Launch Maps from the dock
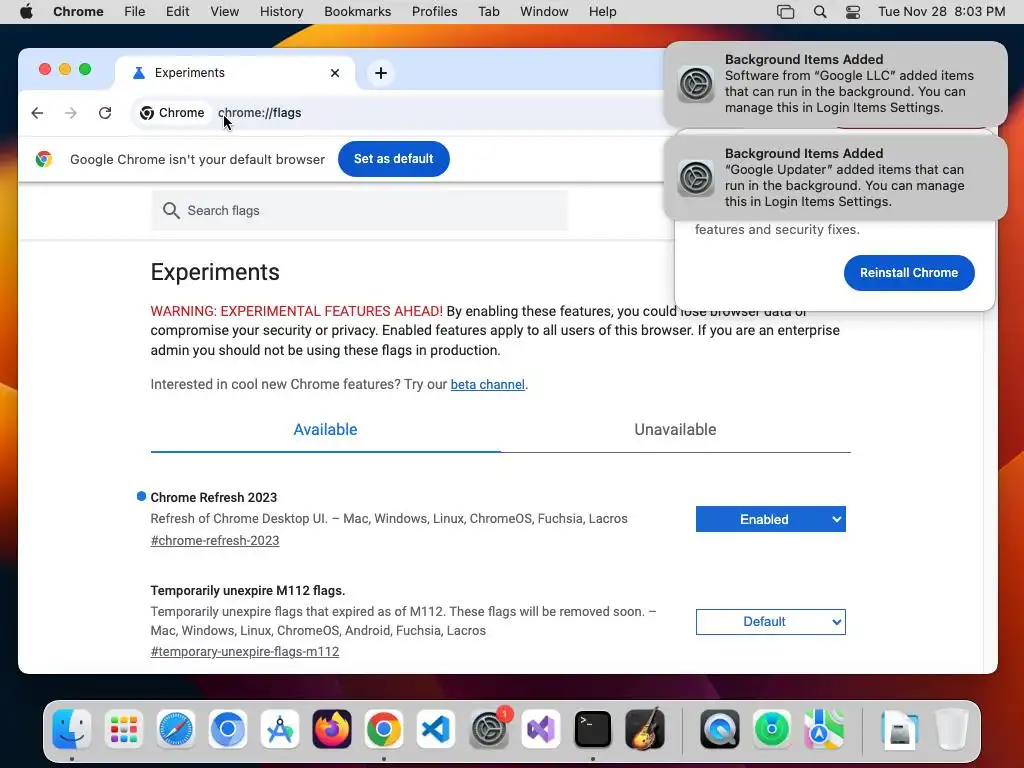This screenshot has width=1024, height=768. (x=824, y=729)
